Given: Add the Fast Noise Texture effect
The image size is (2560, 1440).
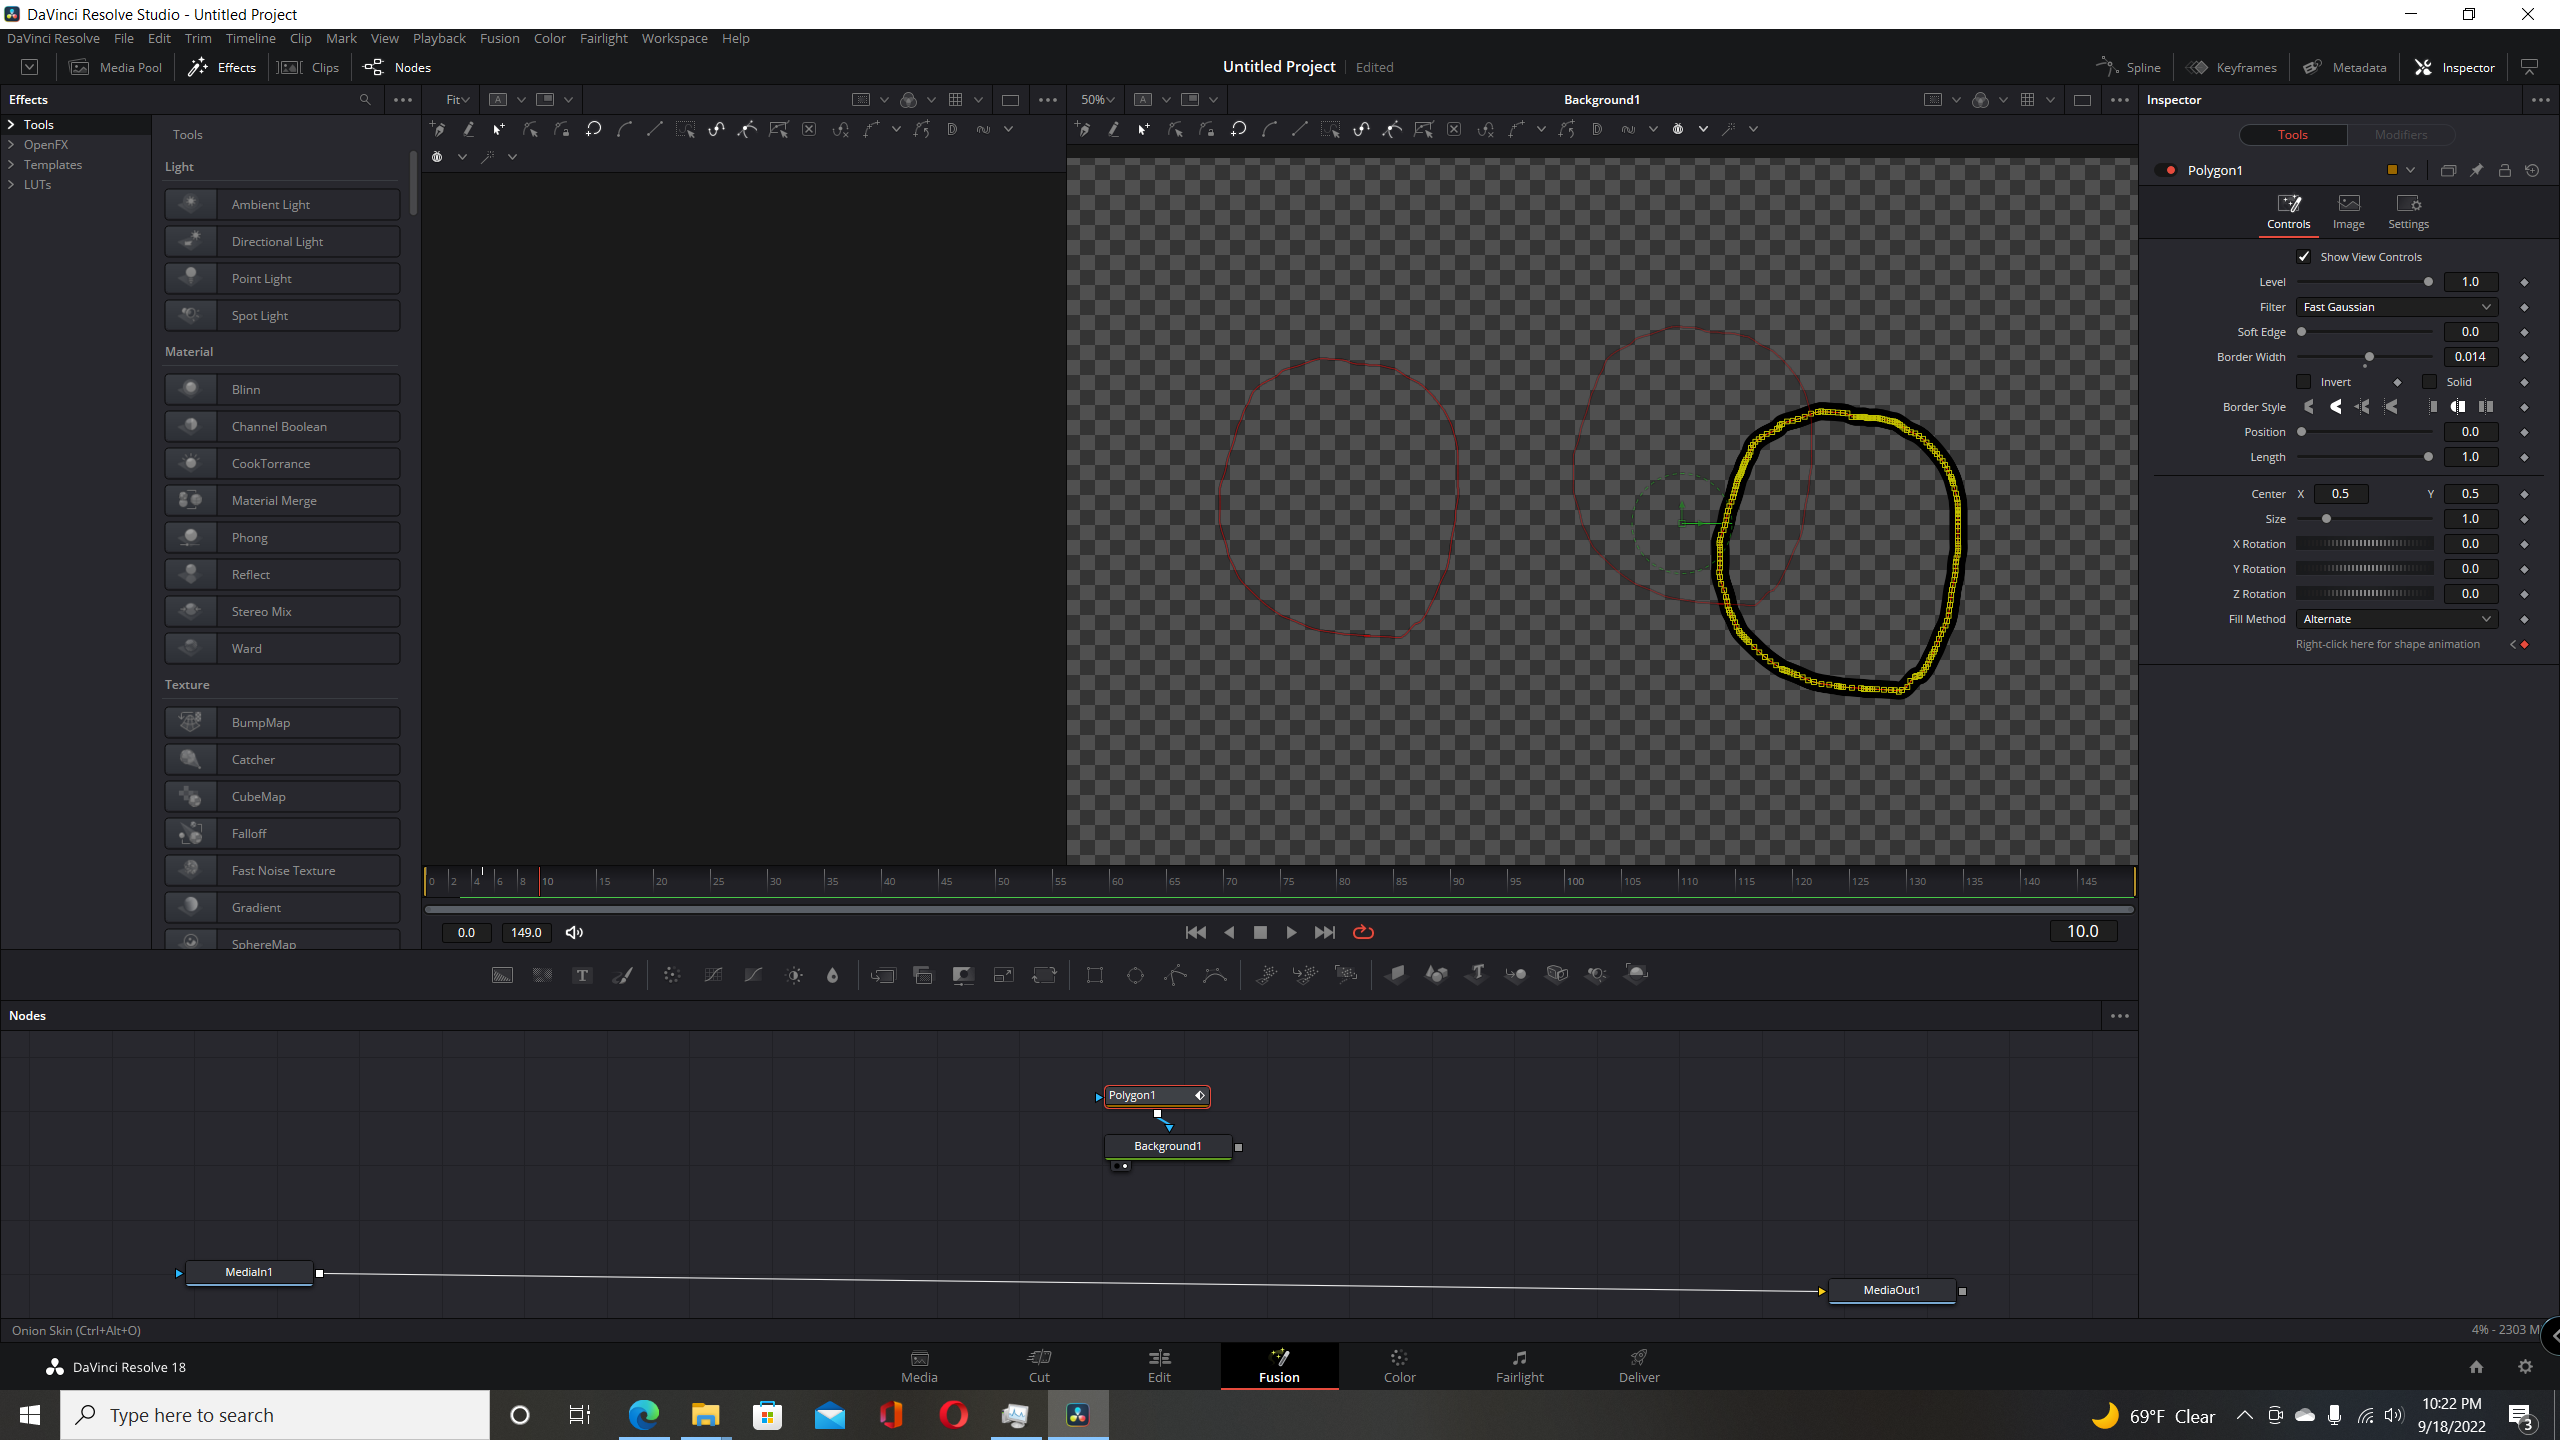Looking at the screenshot, I should point(282,870).
